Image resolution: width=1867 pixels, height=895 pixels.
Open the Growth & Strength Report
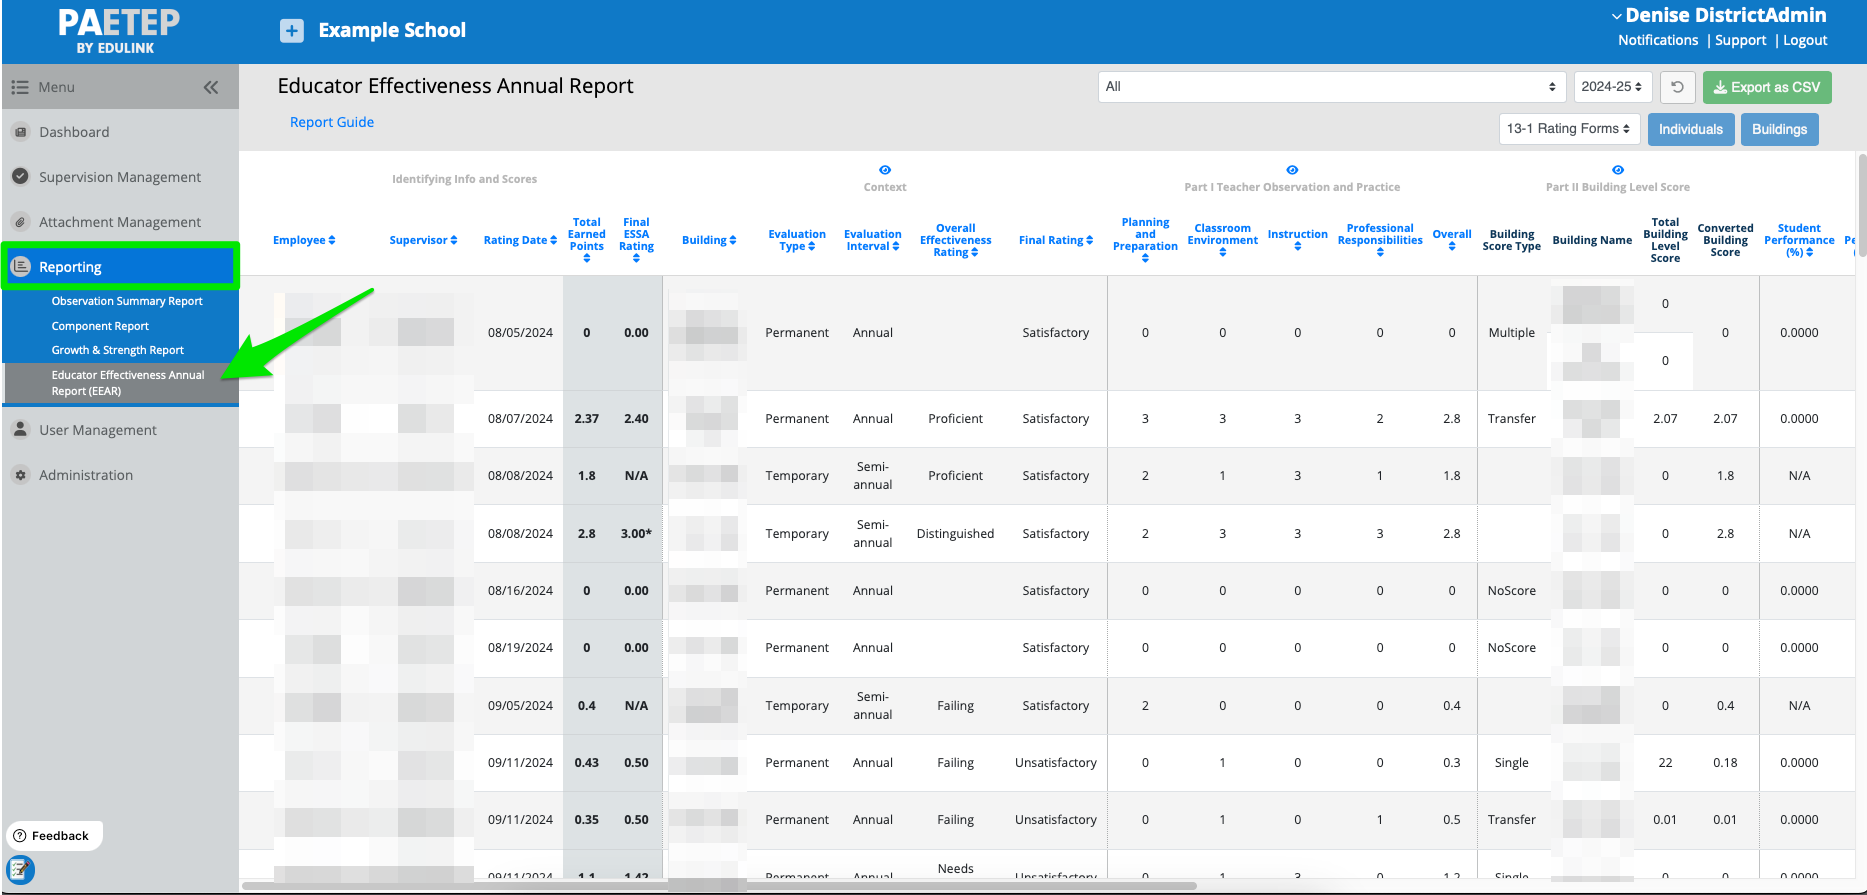pyautogui.click(x=118, y=350)
